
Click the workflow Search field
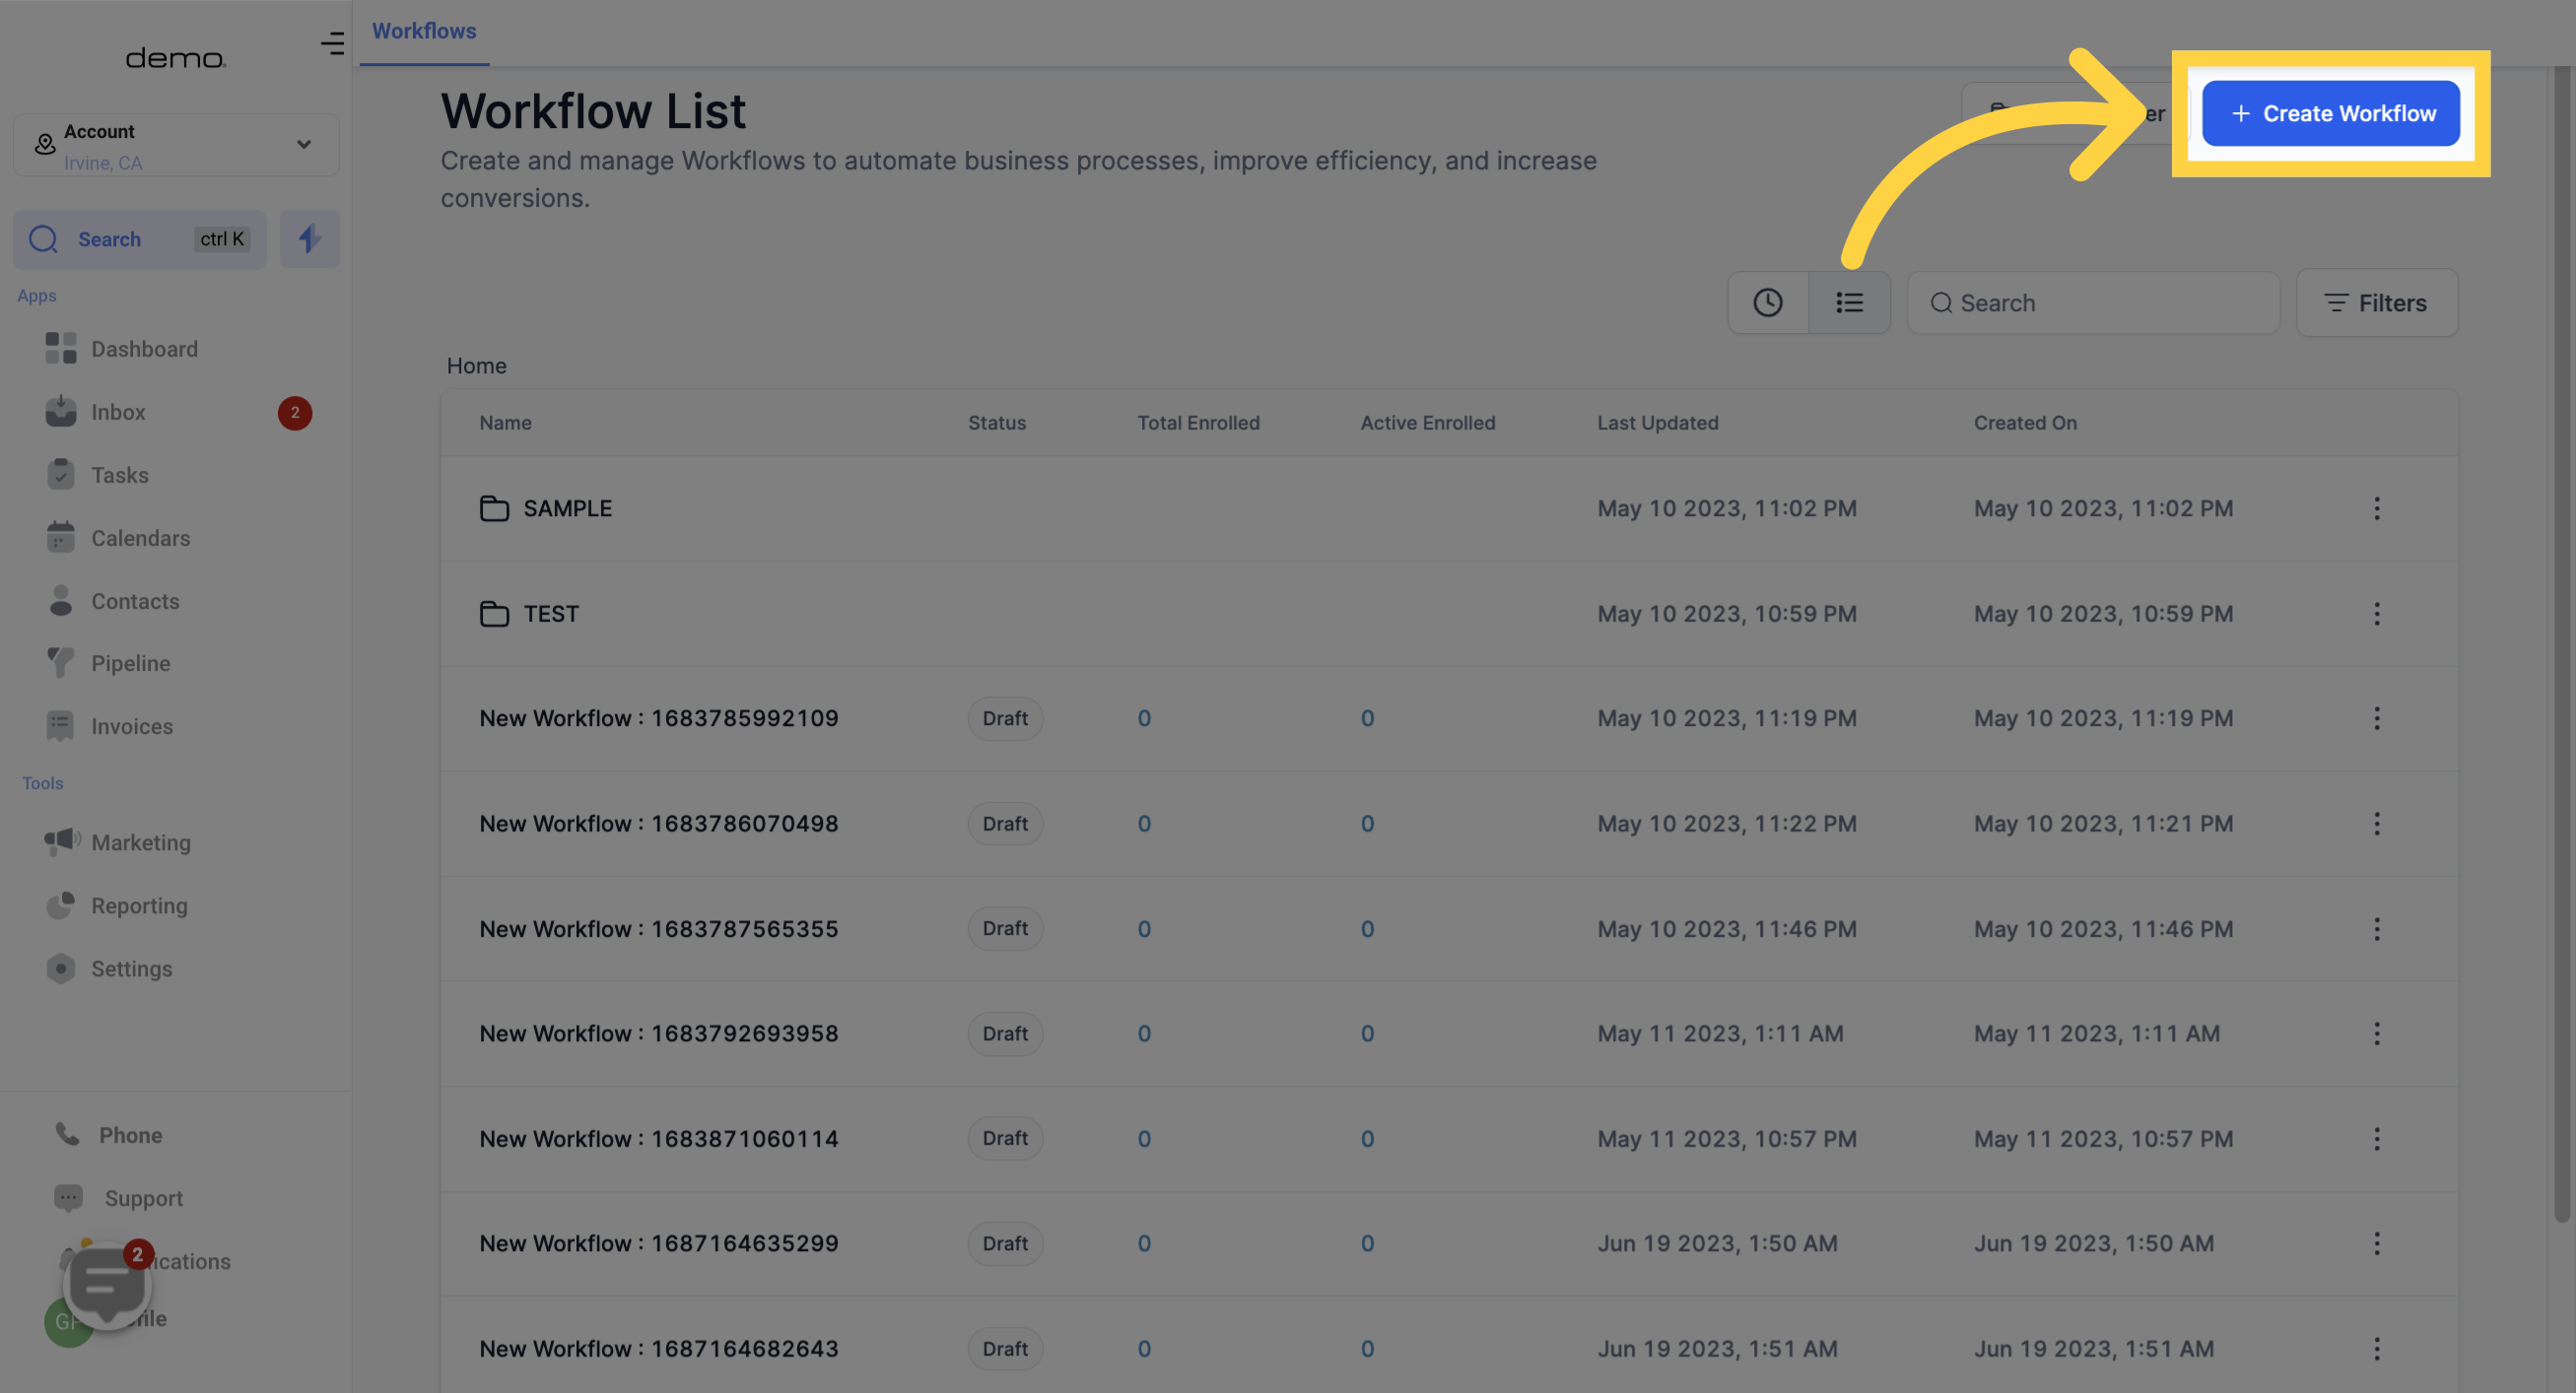pos(2093,302)
